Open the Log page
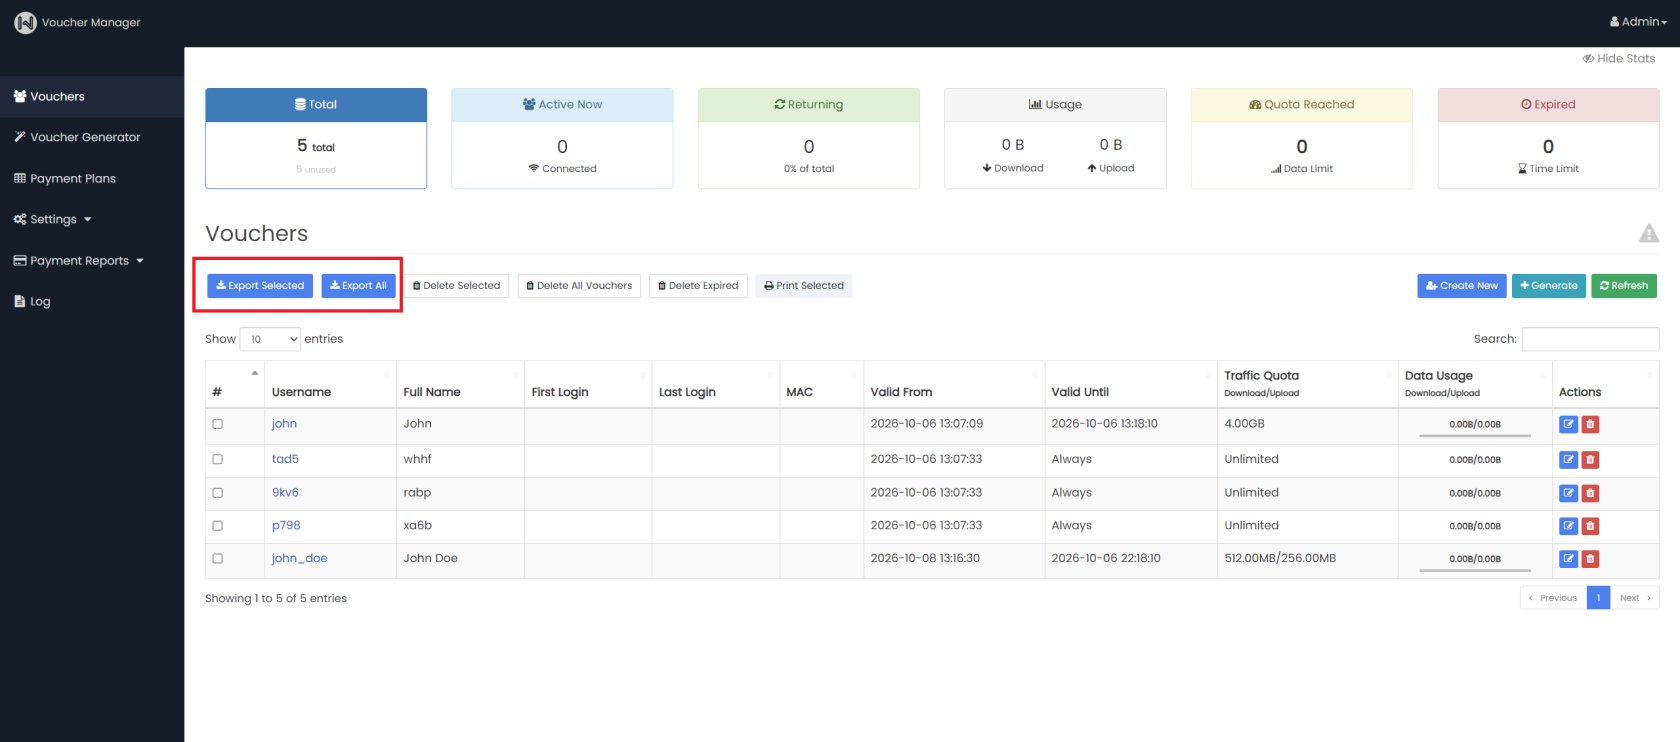Image resolution: width=1680 pixels, height=742 pixels. click(x=92, y=302)
